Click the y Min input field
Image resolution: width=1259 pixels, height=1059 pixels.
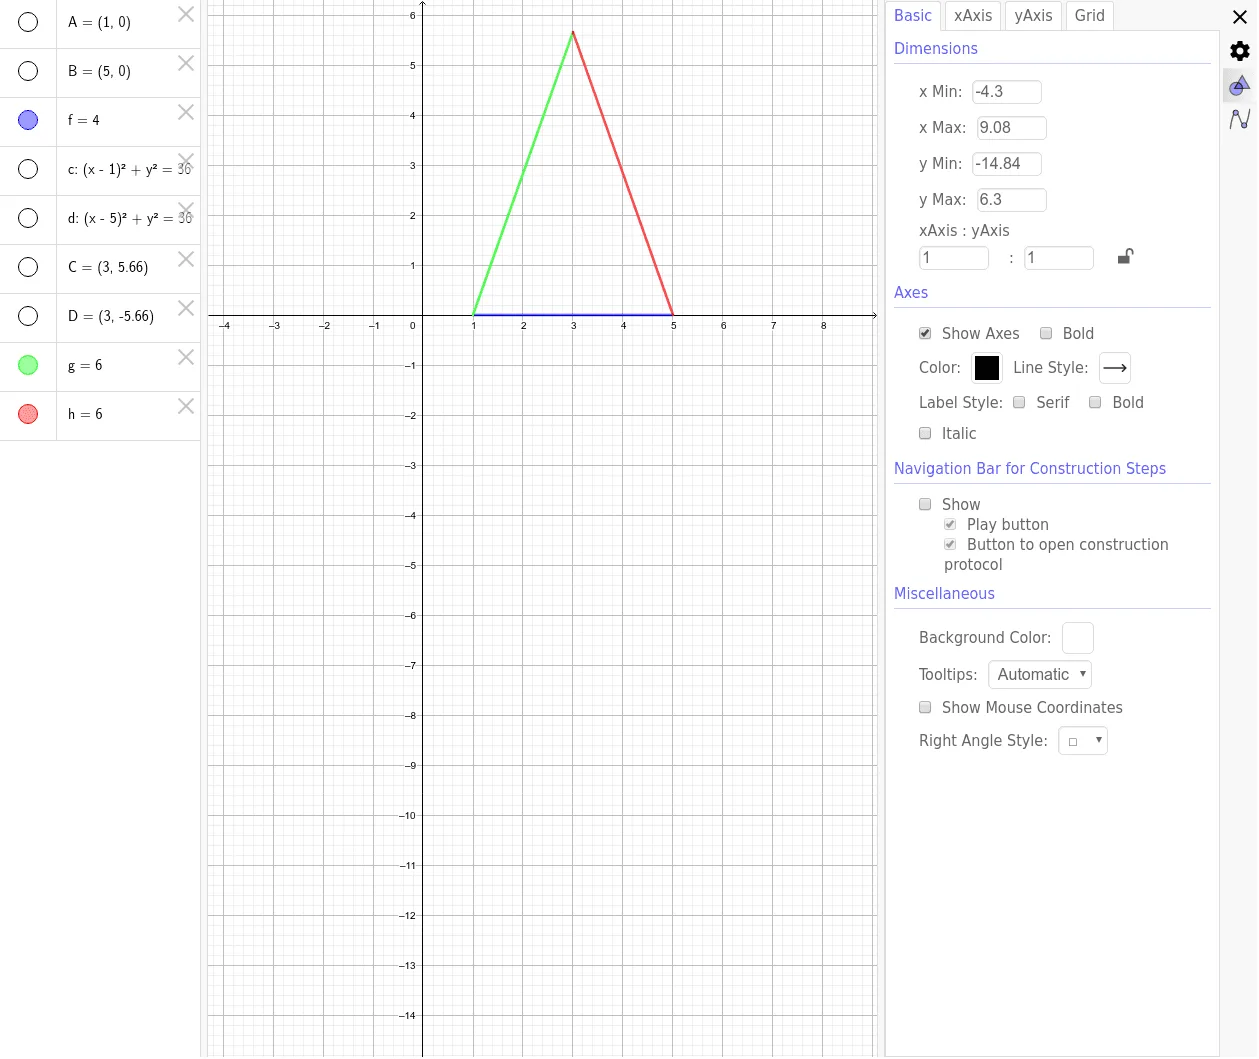pyautogui.click(x=1007, y=164)
